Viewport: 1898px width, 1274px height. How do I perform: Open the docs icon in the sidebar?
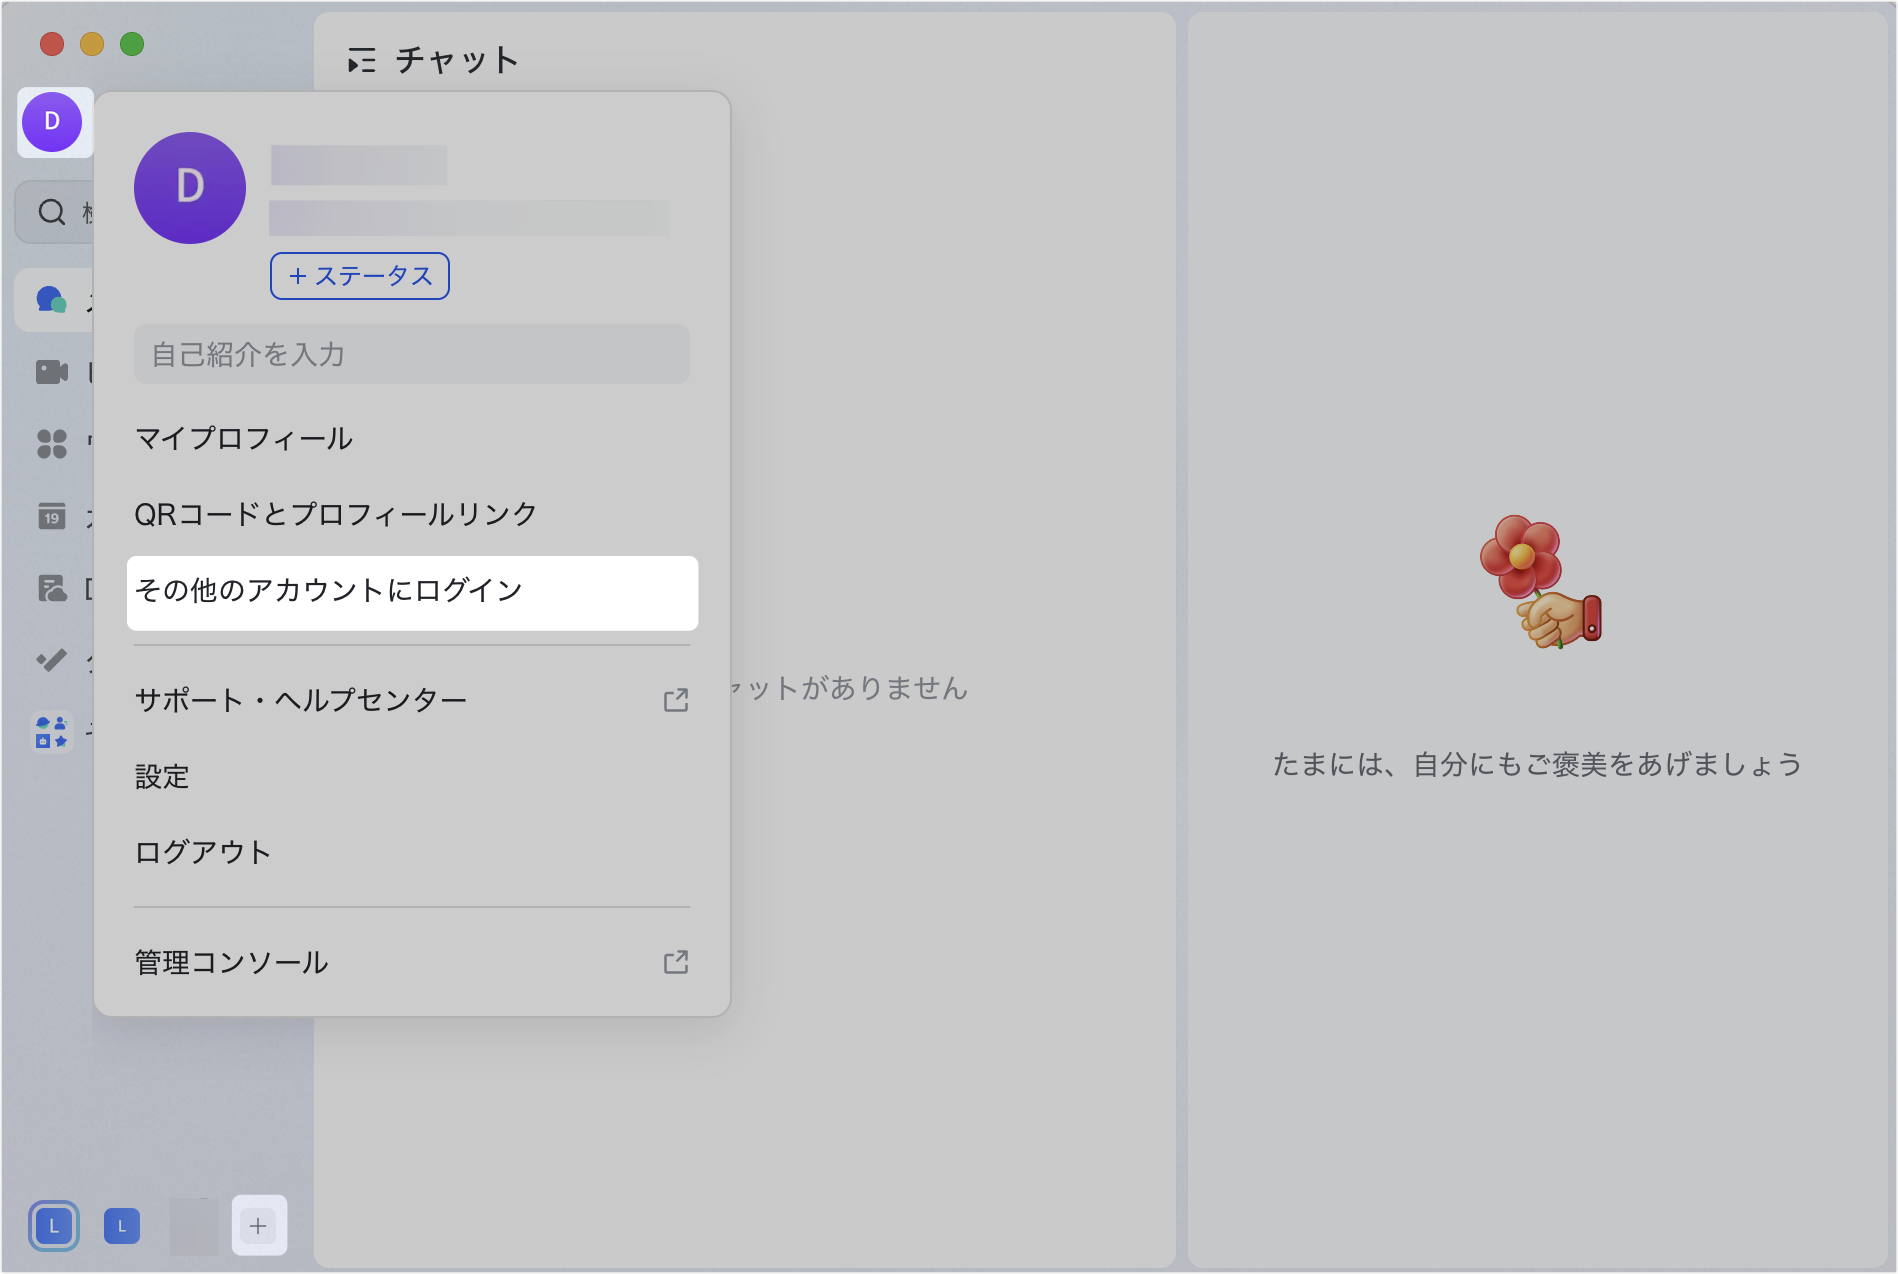pos(51,588)
